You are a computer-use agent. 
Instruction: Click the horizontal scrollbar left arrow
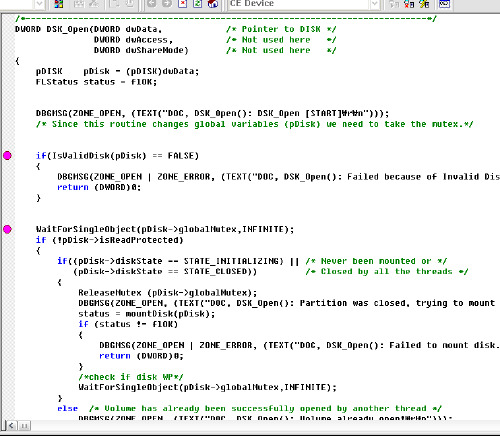[x=11, y=425]
